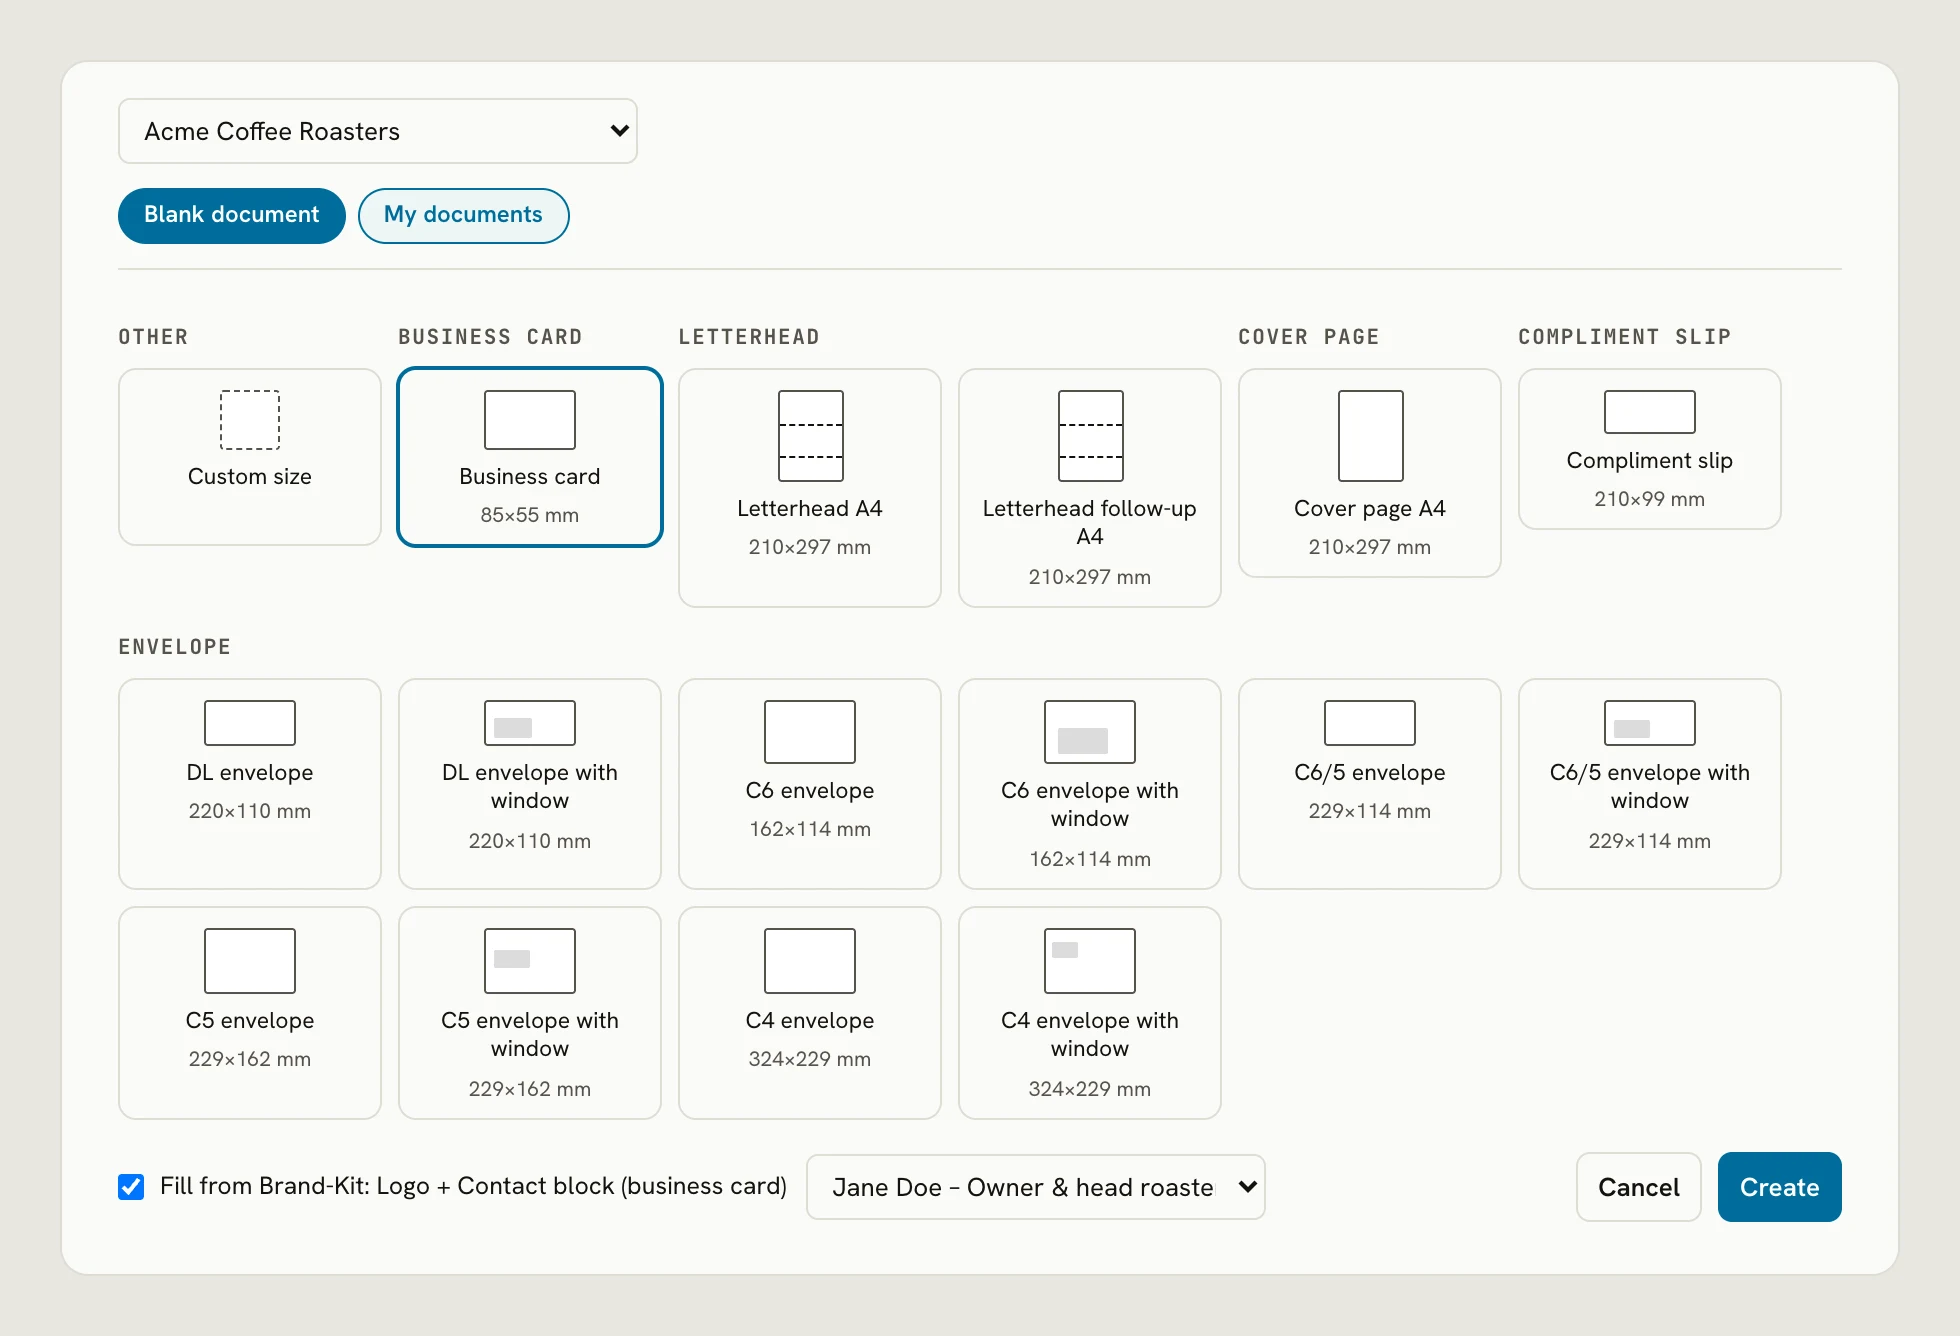Image resolution: width=1960 pixels, height=1336 pixels.
Task: Select the Compliment slip icon
Action: click(x=1650, y=412)
